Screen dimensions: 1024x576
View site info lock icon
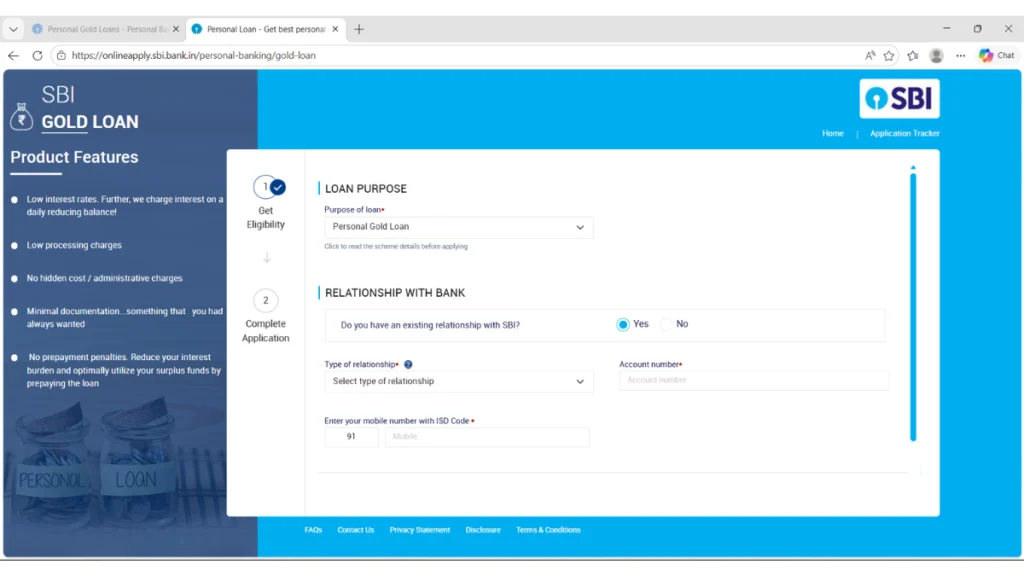click(x=61, y=56)
